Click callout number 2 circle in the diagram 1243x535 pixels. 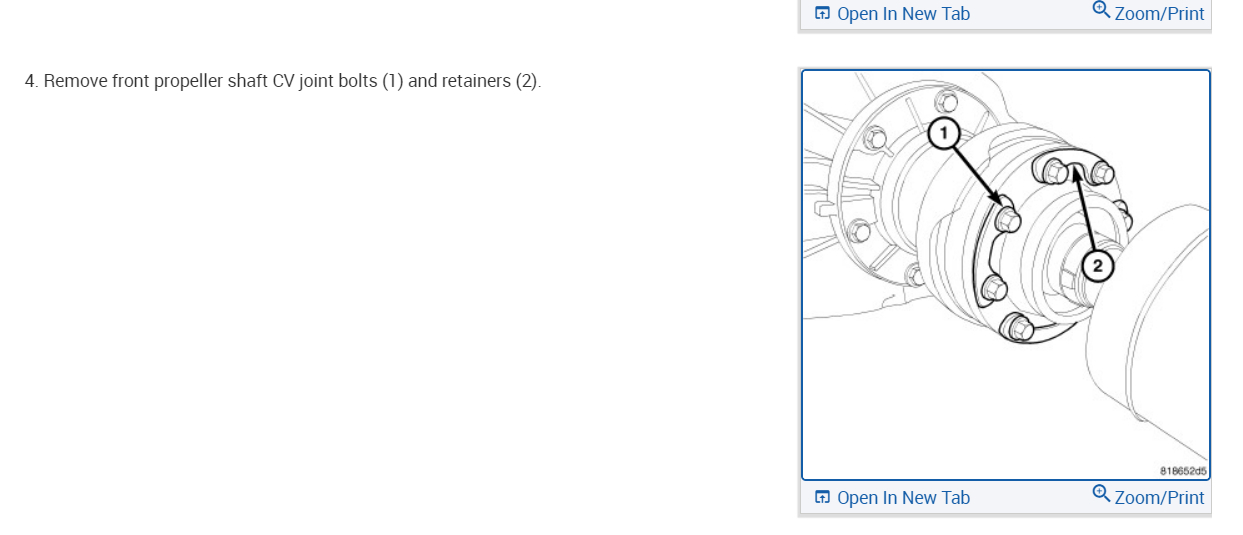(1097, 266)
